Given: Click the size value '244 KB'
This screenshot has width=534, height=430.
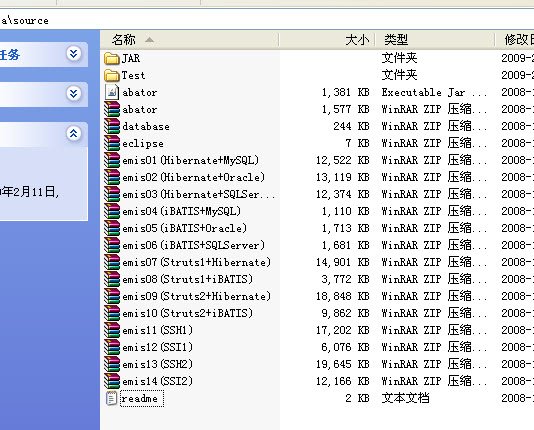Looking at the screenshot, I should tap(351, 126).
